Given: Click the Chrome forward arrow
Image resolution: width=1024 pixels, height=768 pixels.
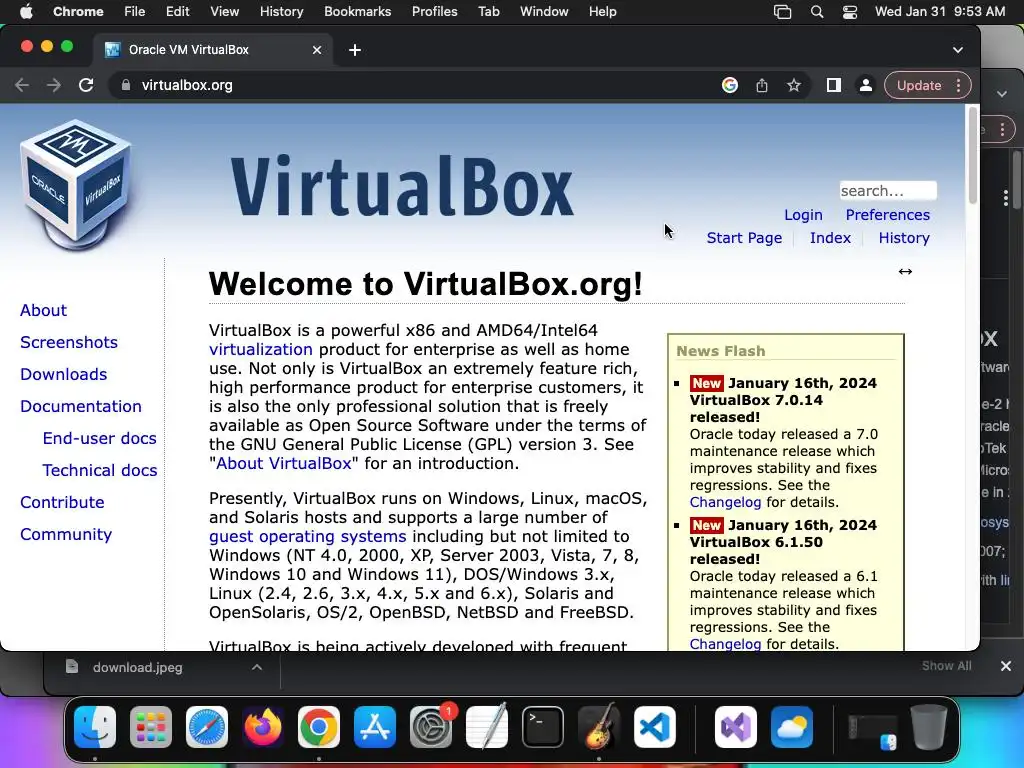Looking at the screenshot, I should [54, 86].
